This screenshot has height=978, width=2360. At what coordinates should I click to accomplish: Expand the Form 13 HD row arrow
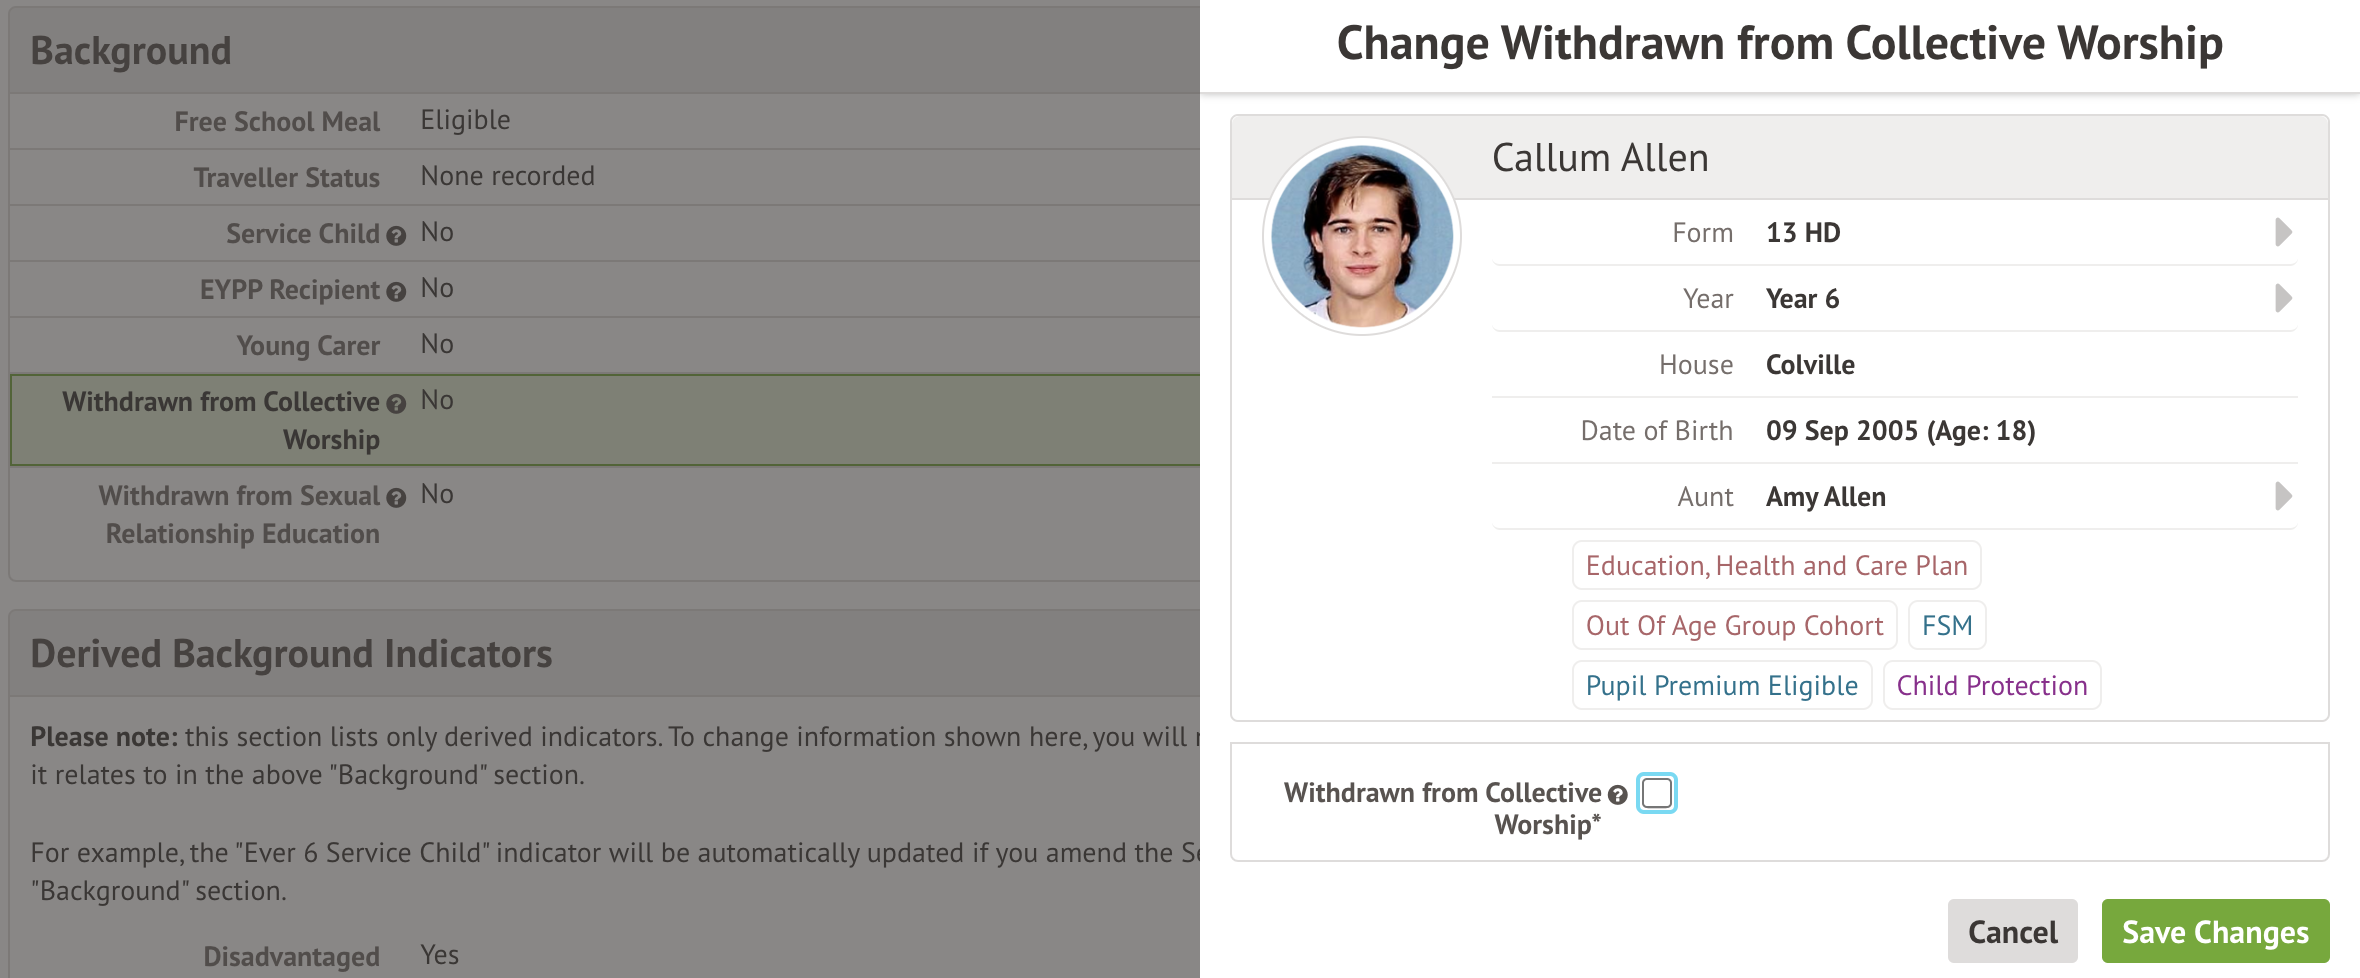[x=2283, y=232]
